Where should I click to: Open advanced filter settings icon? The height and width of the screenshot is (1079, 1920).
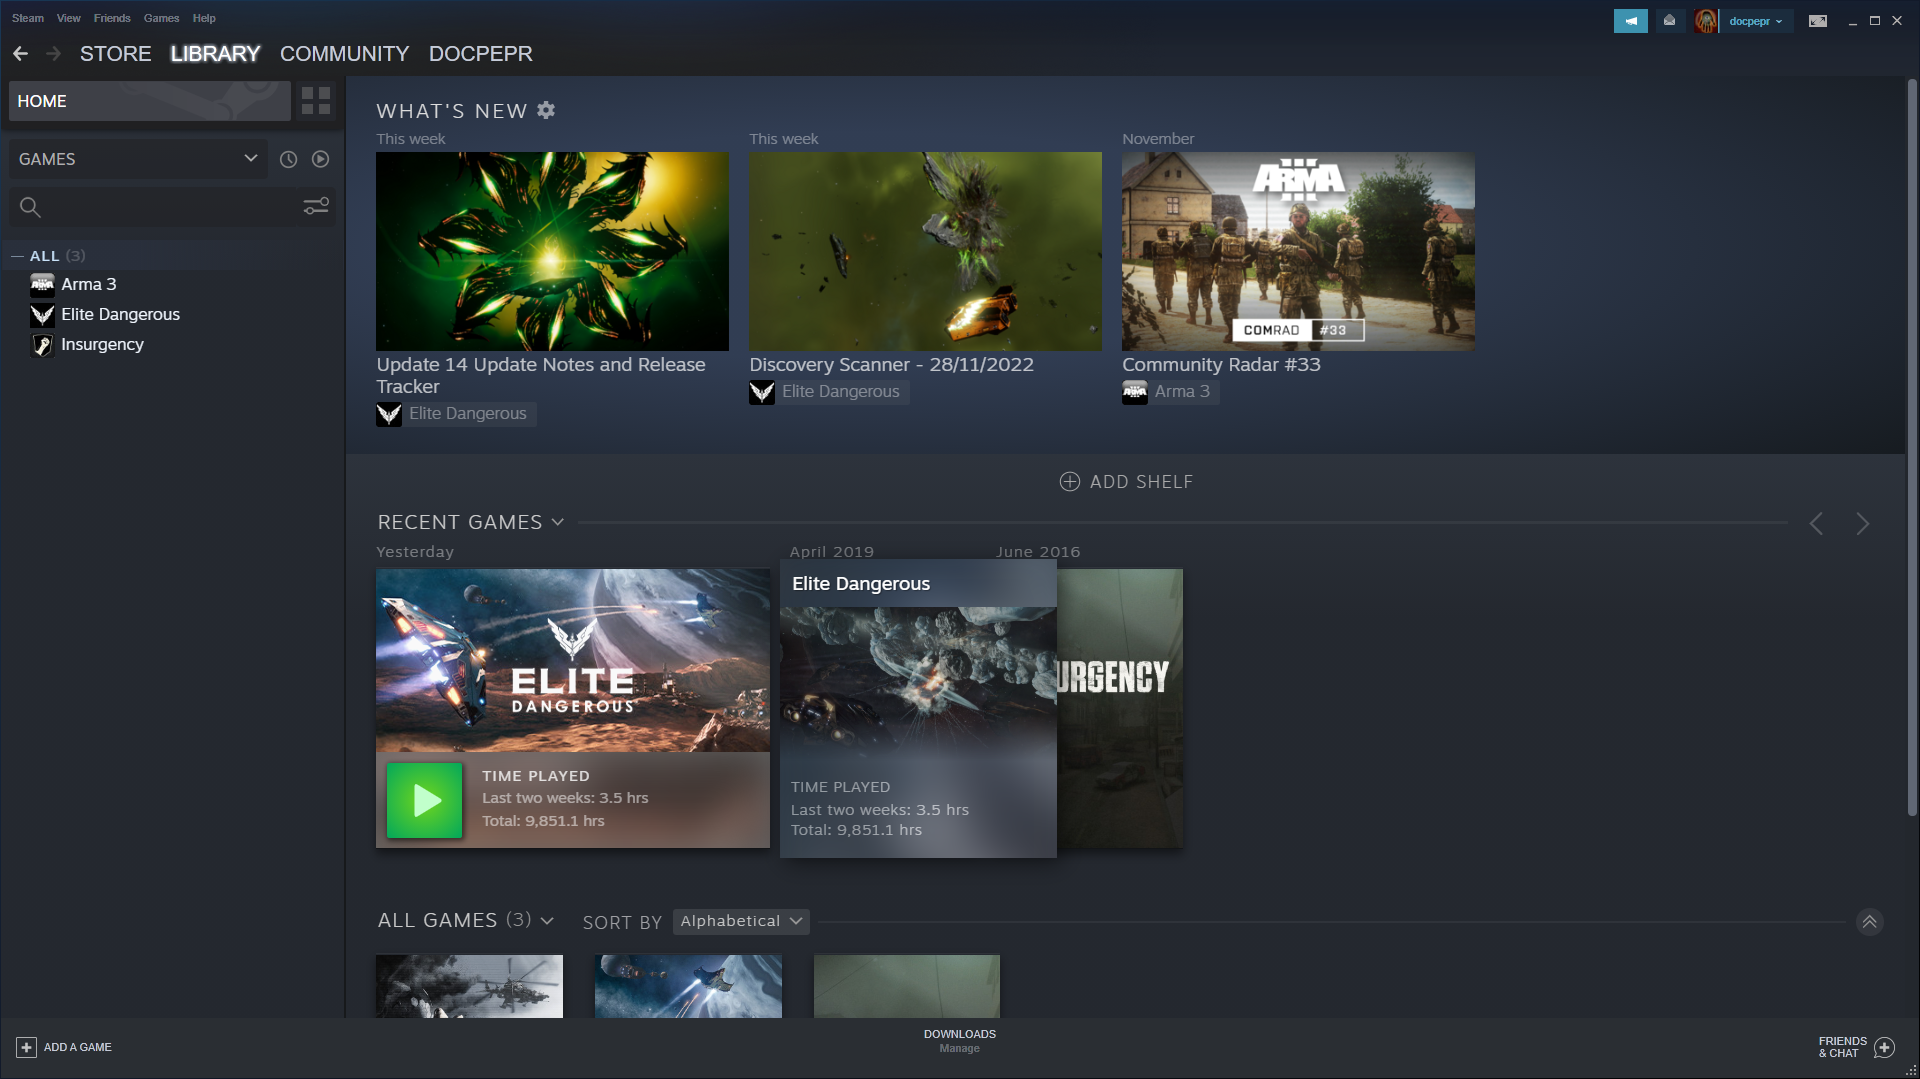[x=316, y=206]
